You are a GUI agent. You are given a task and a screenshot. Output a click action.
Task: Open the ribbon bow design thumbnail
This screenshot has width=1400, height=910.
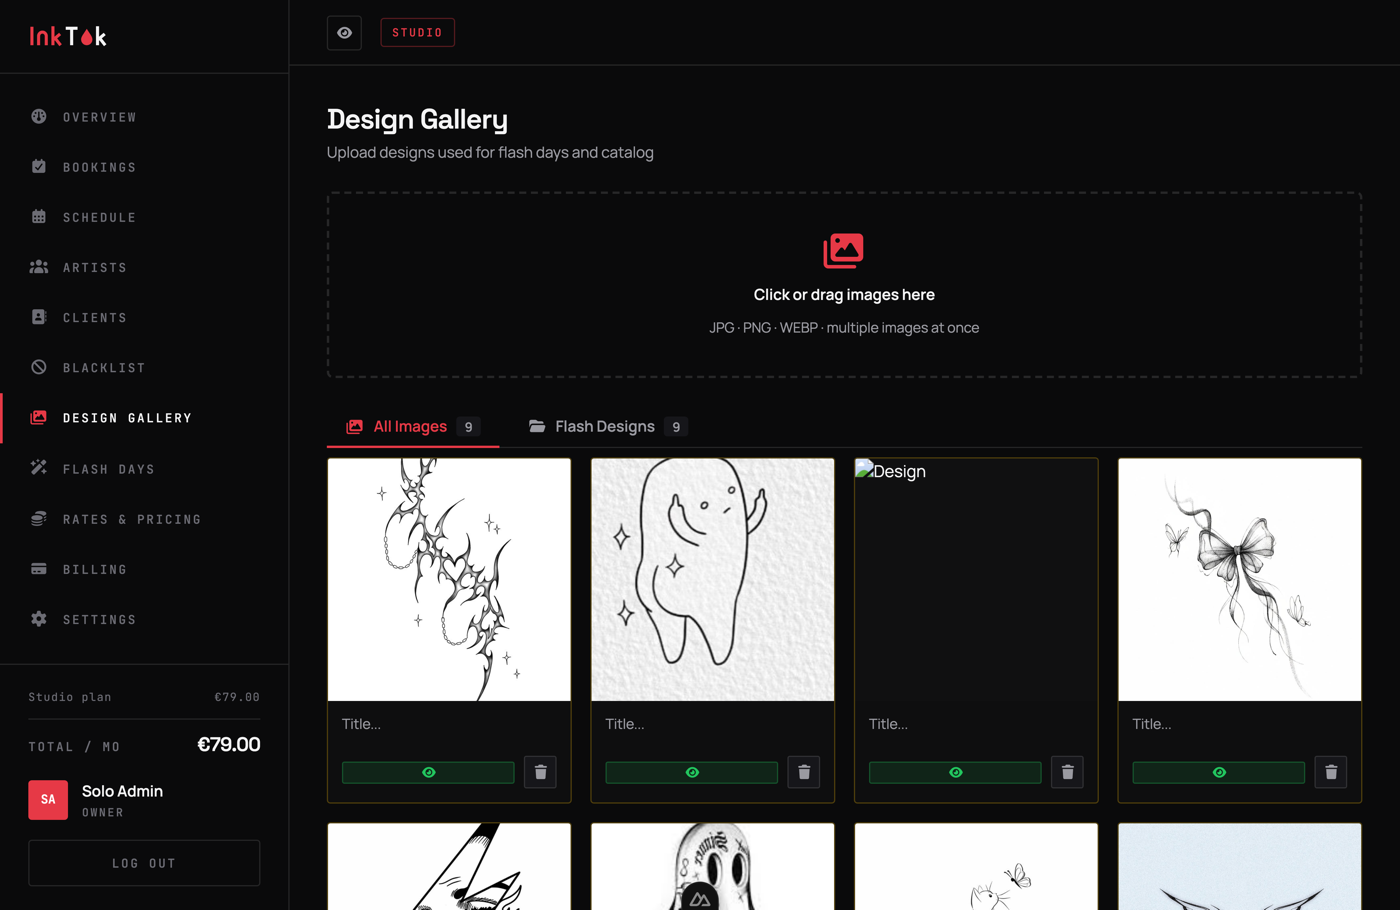(1239, 580)
